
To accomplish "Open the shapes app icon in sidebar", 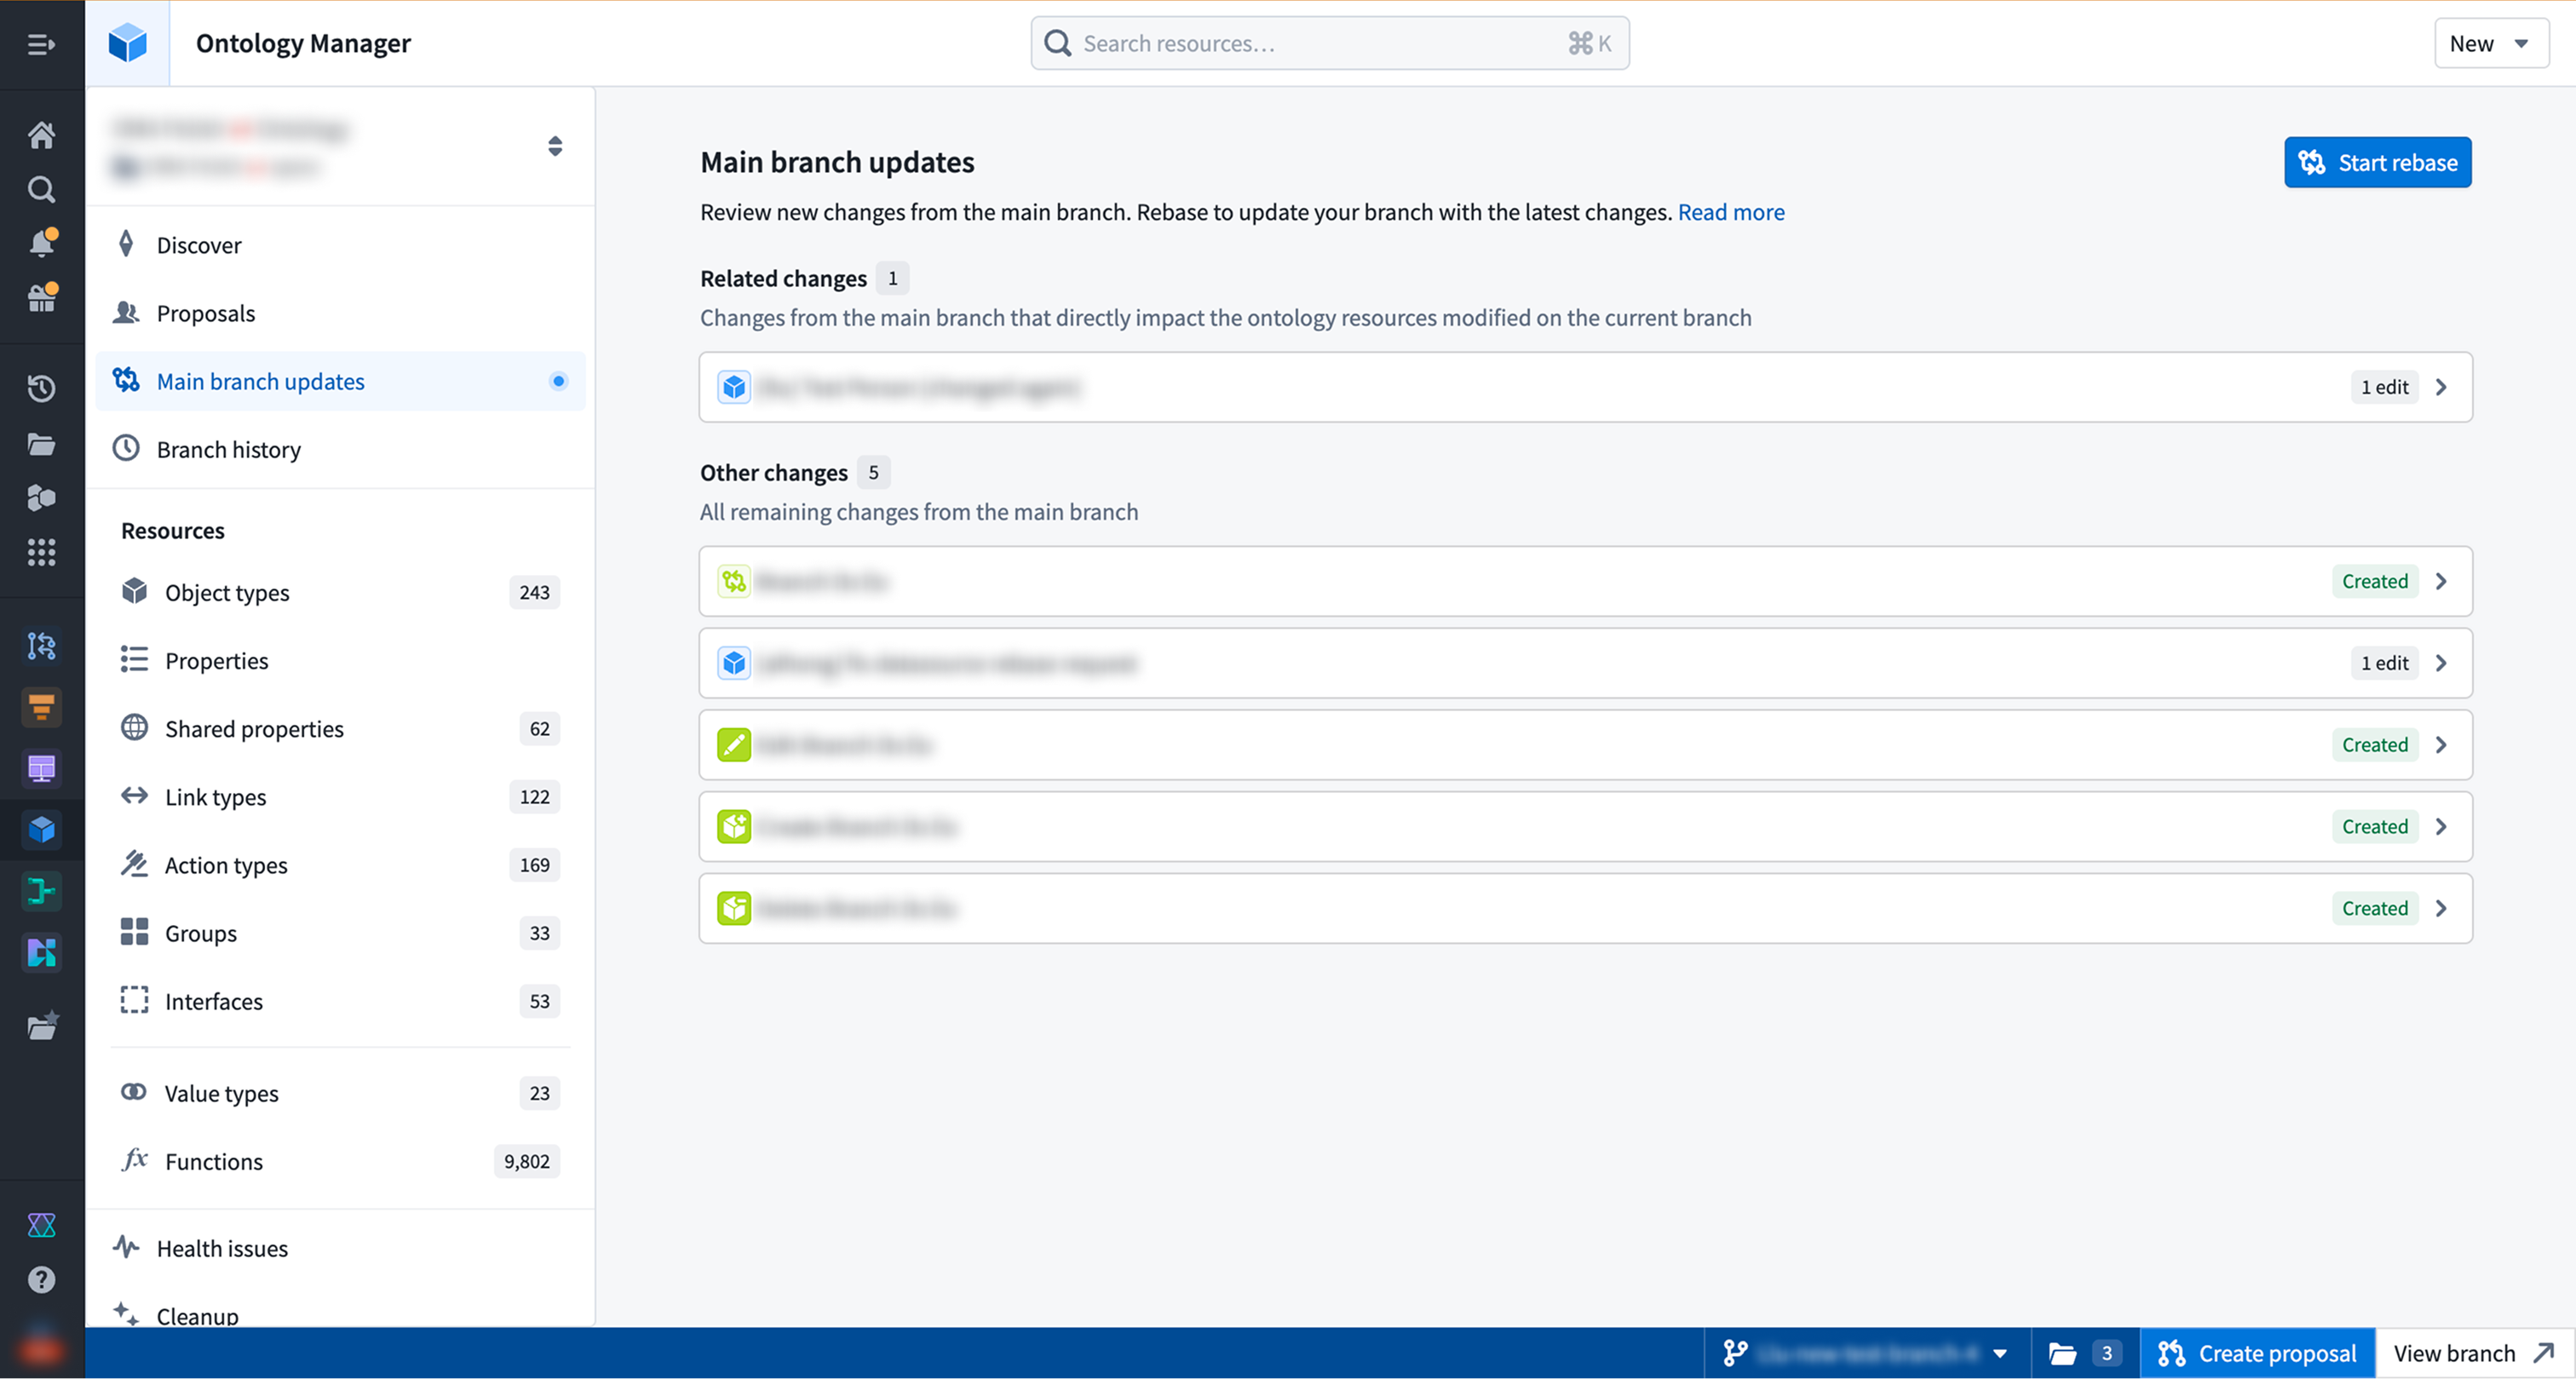I will [41, 497].
